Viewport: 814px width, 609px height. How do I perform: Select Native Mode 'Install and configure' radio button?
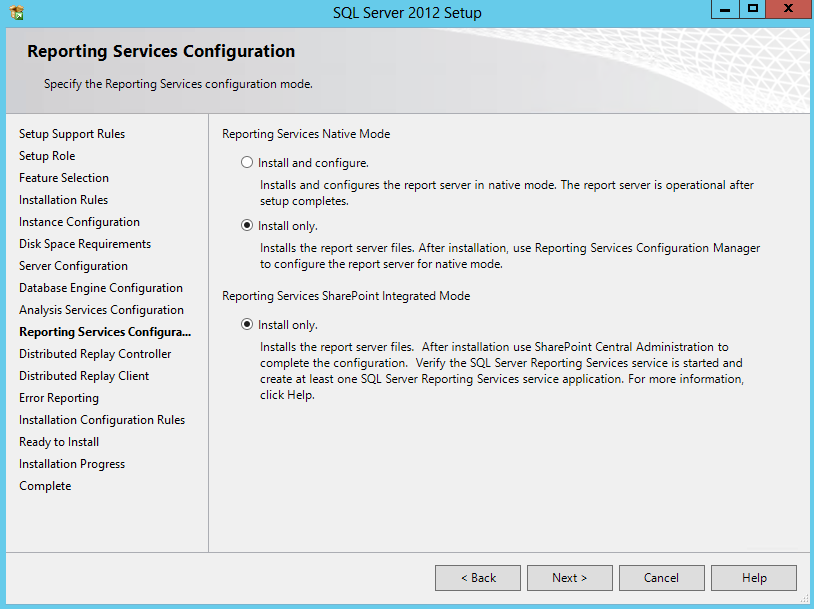click(247, 163)
